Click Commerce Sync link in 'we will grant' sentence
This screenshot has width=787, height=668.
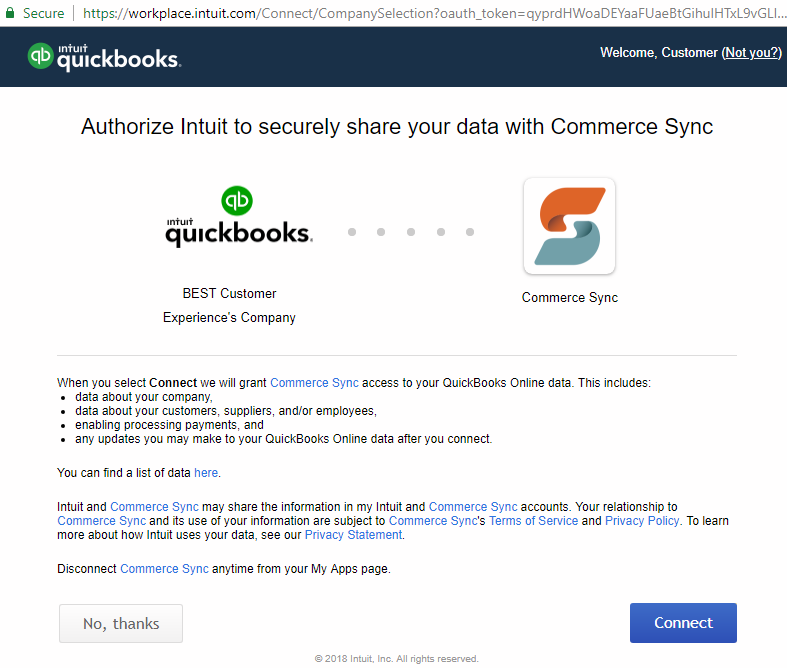tap(314, 383)
